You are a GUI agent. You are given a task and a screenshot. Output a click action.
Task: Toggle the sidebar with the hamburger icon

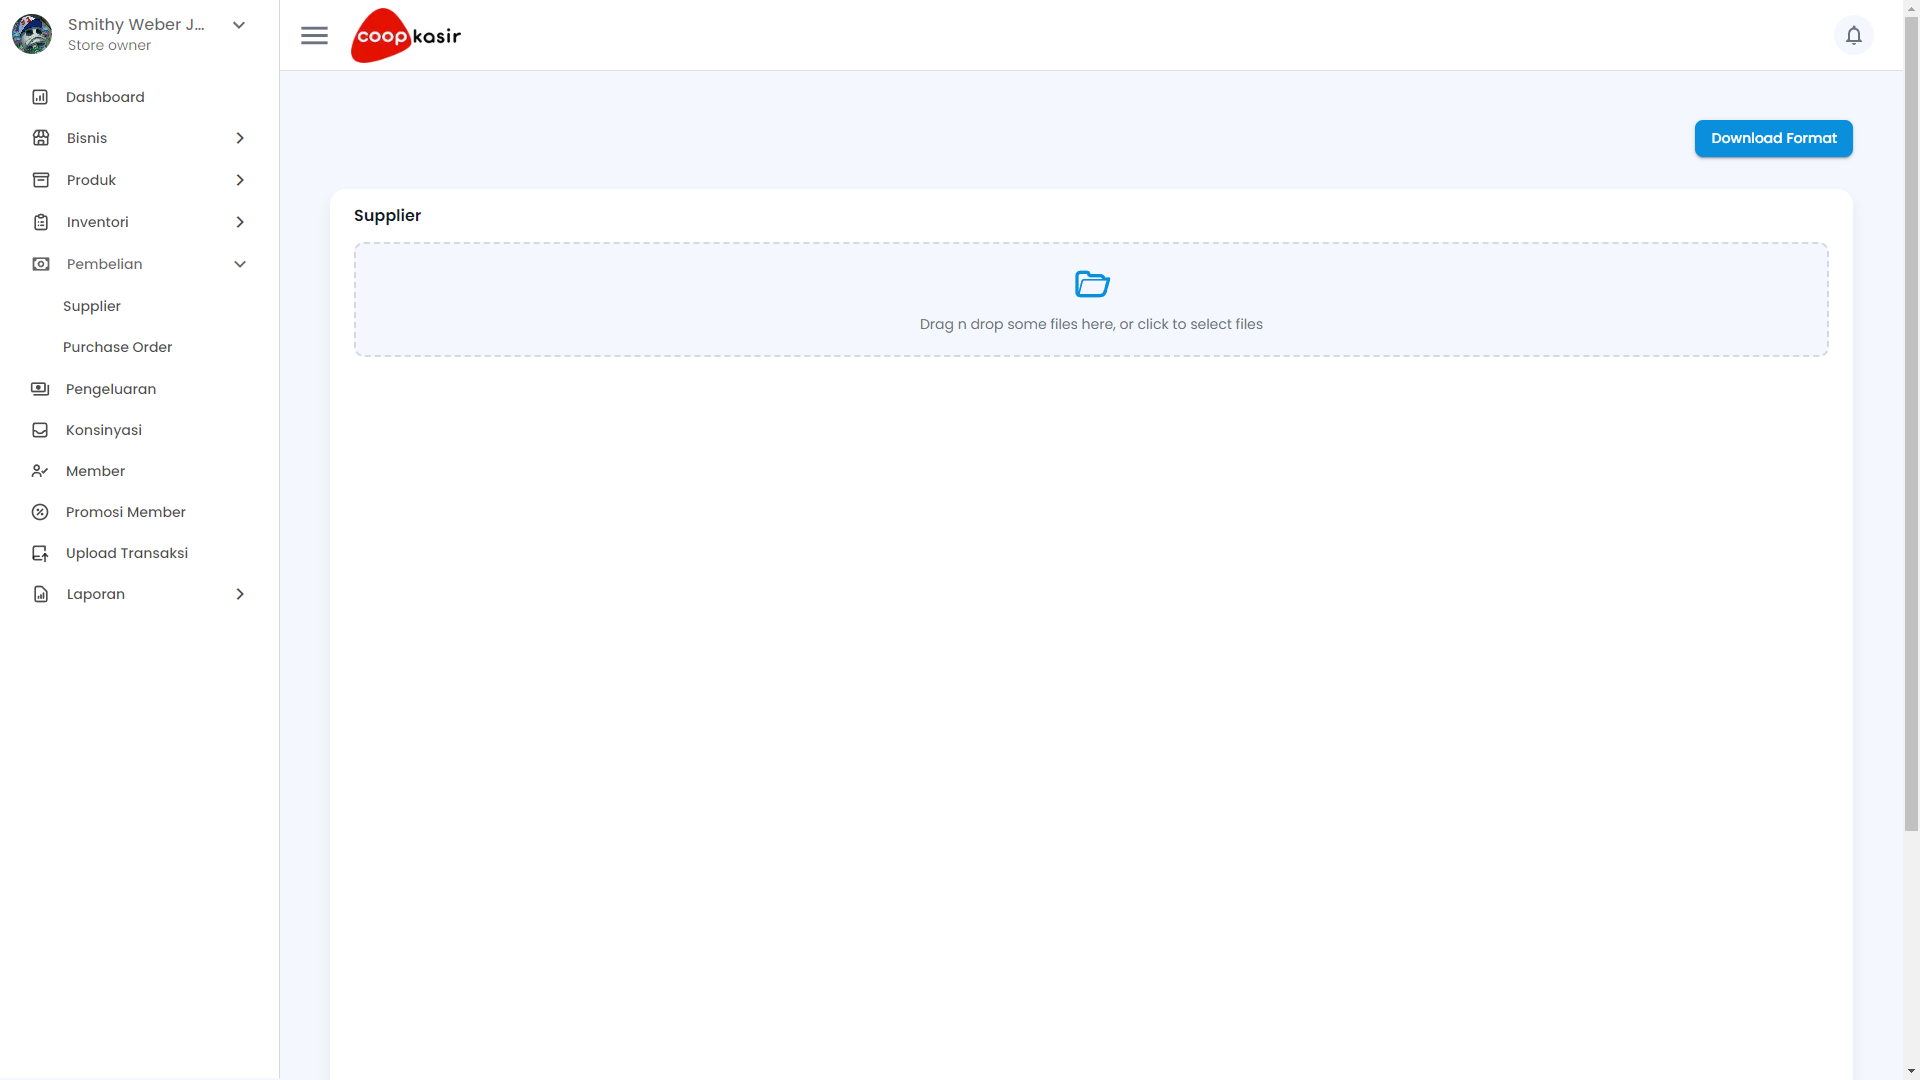314,35
